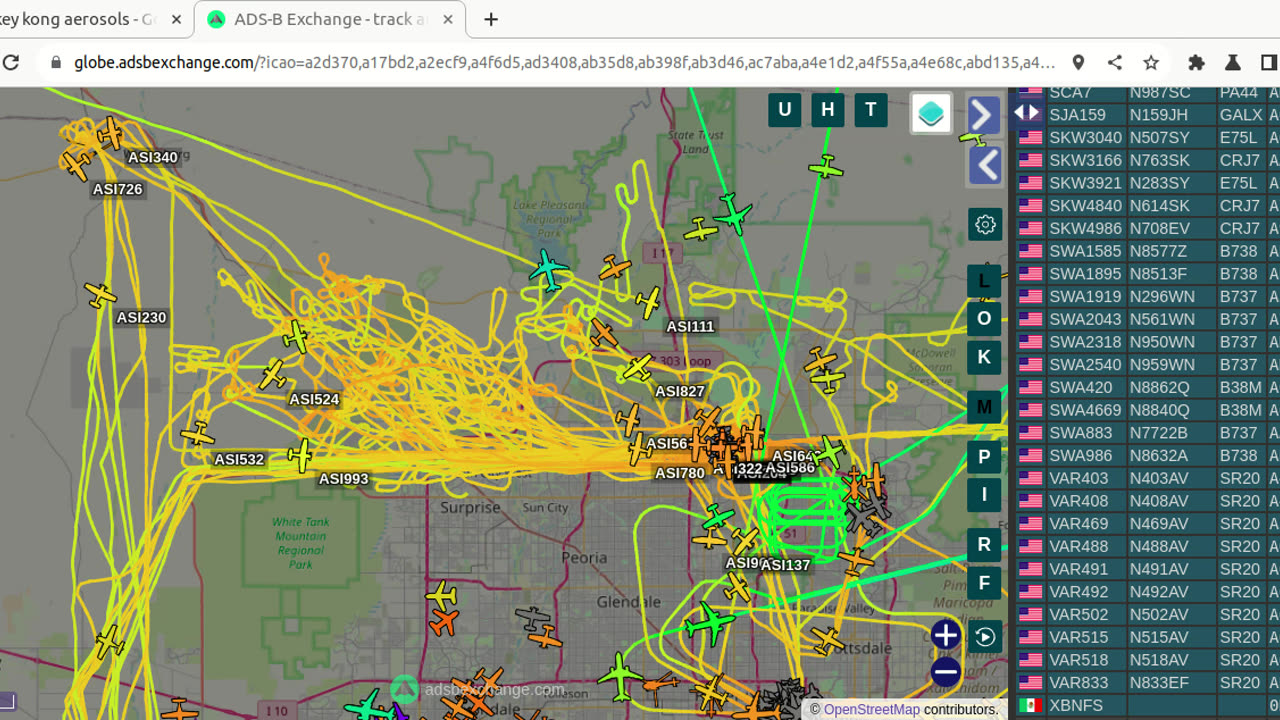Select the aircraft icon above the ASI230 label
Image resolution: width=1280 pixels, height=720 pixels.
[x=101, y=295]
